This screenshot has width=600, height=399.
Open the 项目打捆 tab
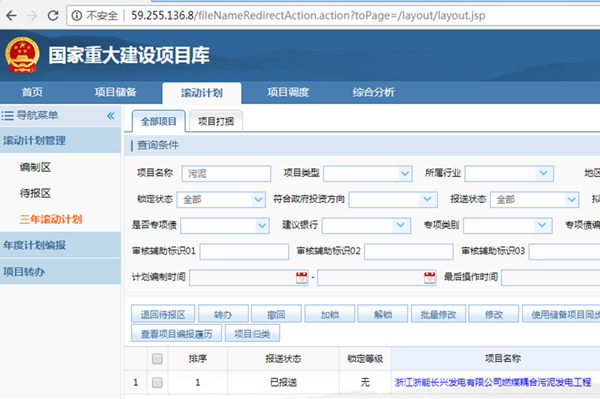tap(216, 121)
